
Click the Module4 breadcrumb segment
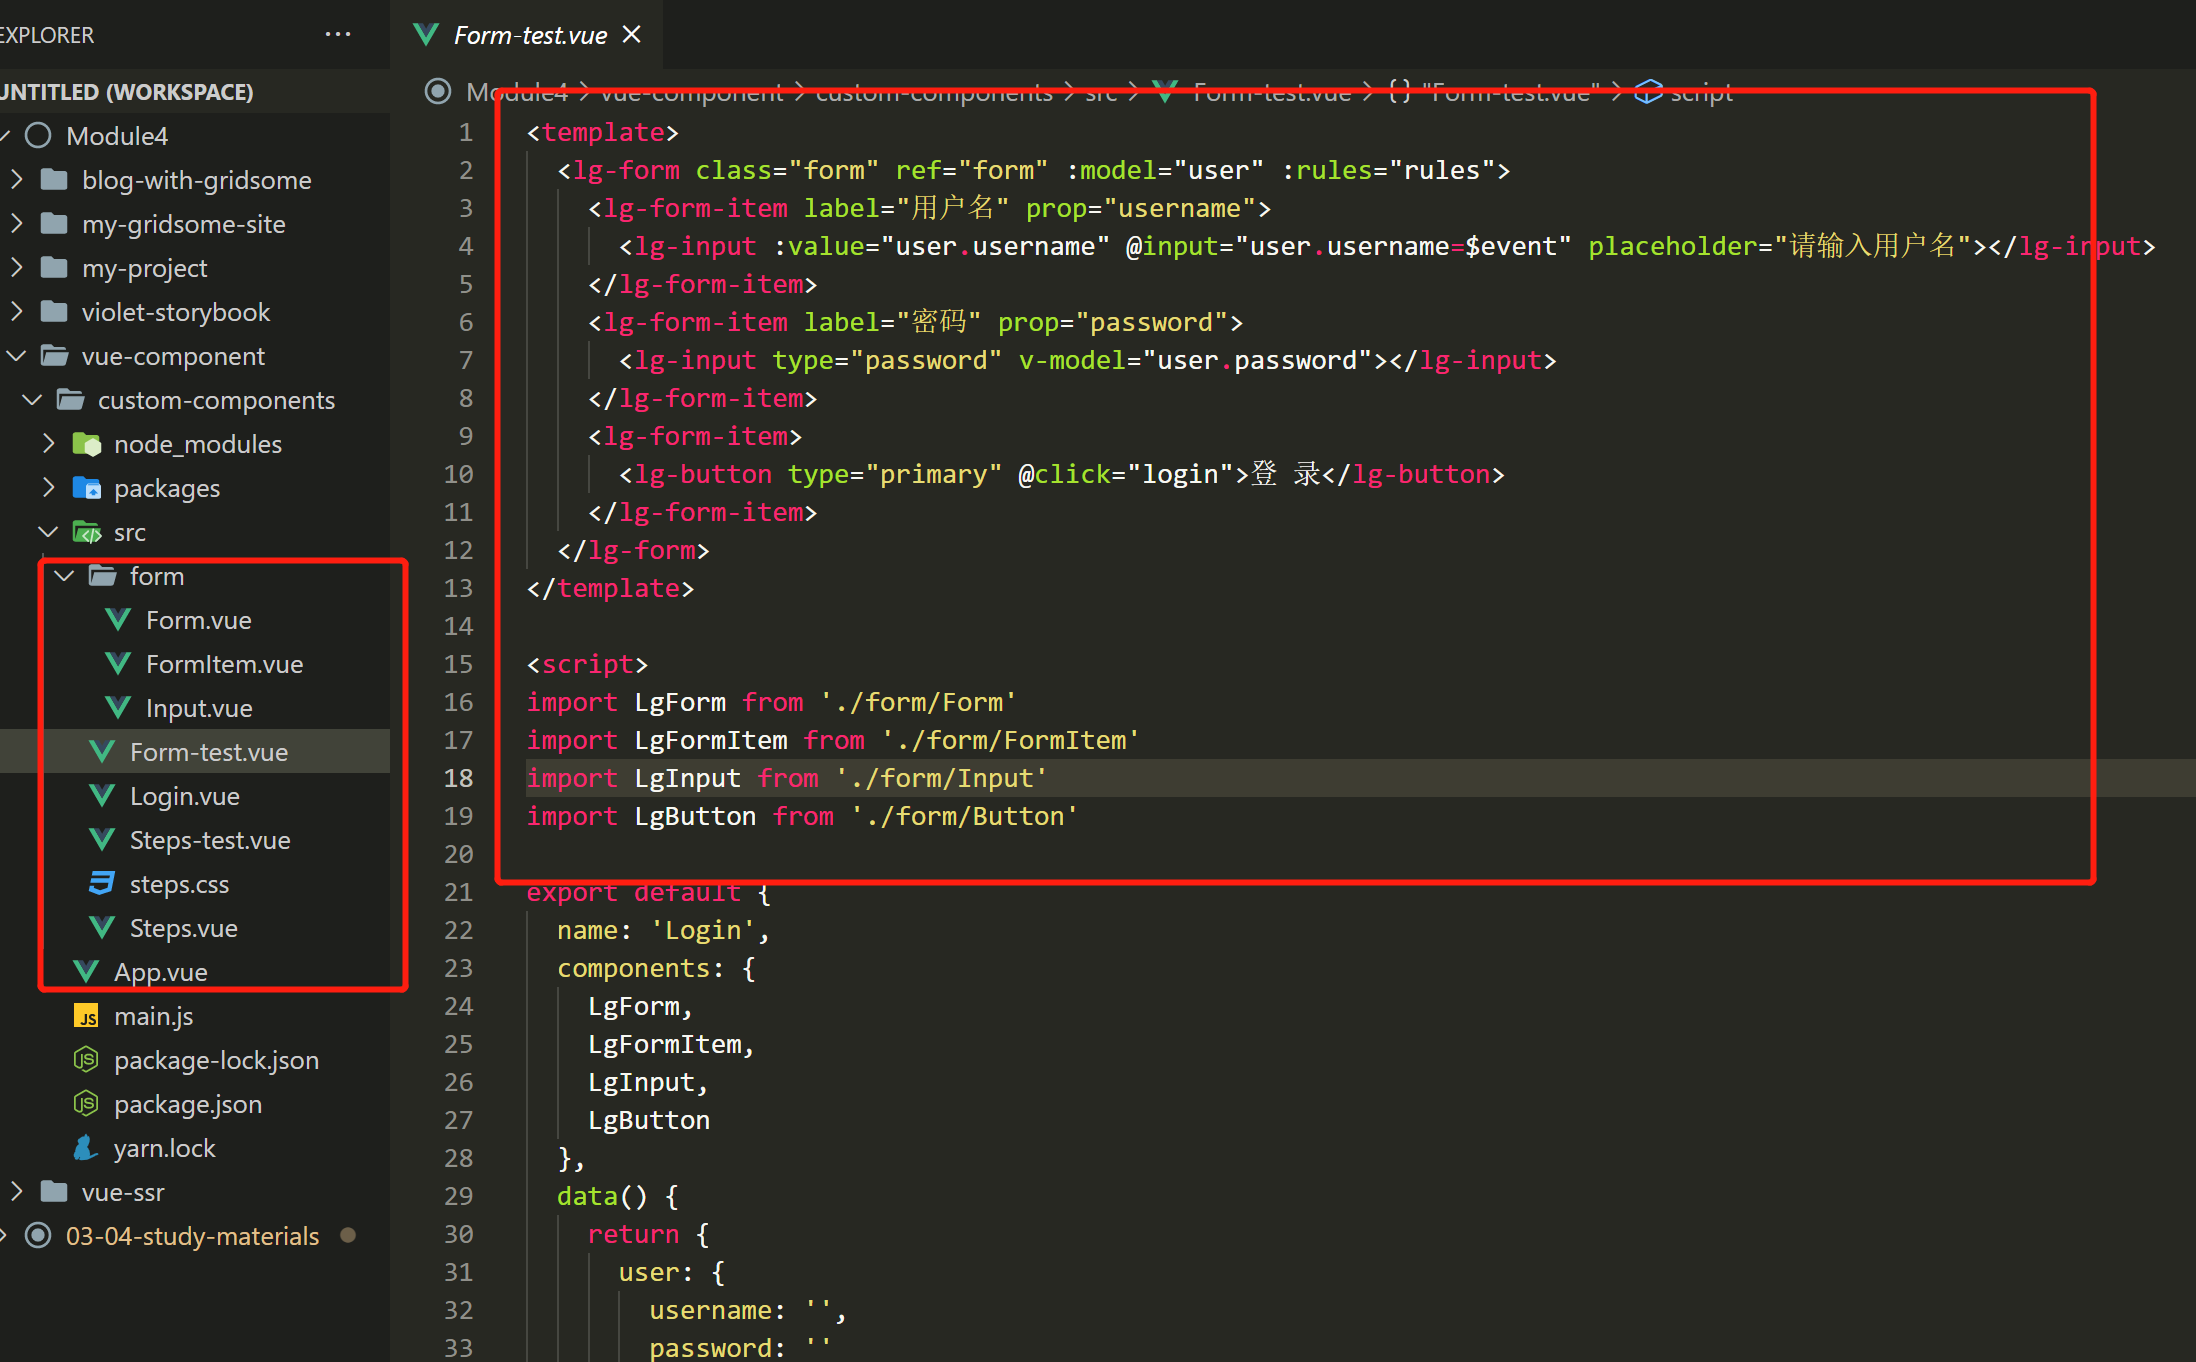[x=517, y=92]
